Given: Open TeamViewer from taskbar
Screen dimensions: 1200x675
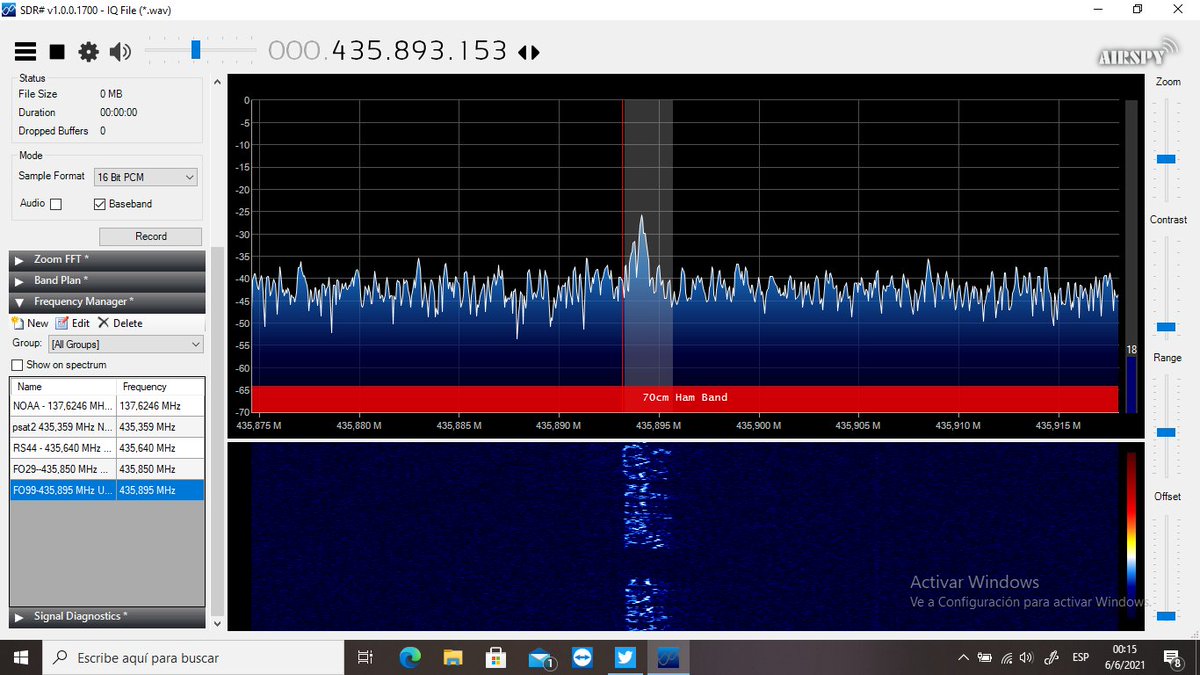Looking at the screenshot, I should [583, 658].
